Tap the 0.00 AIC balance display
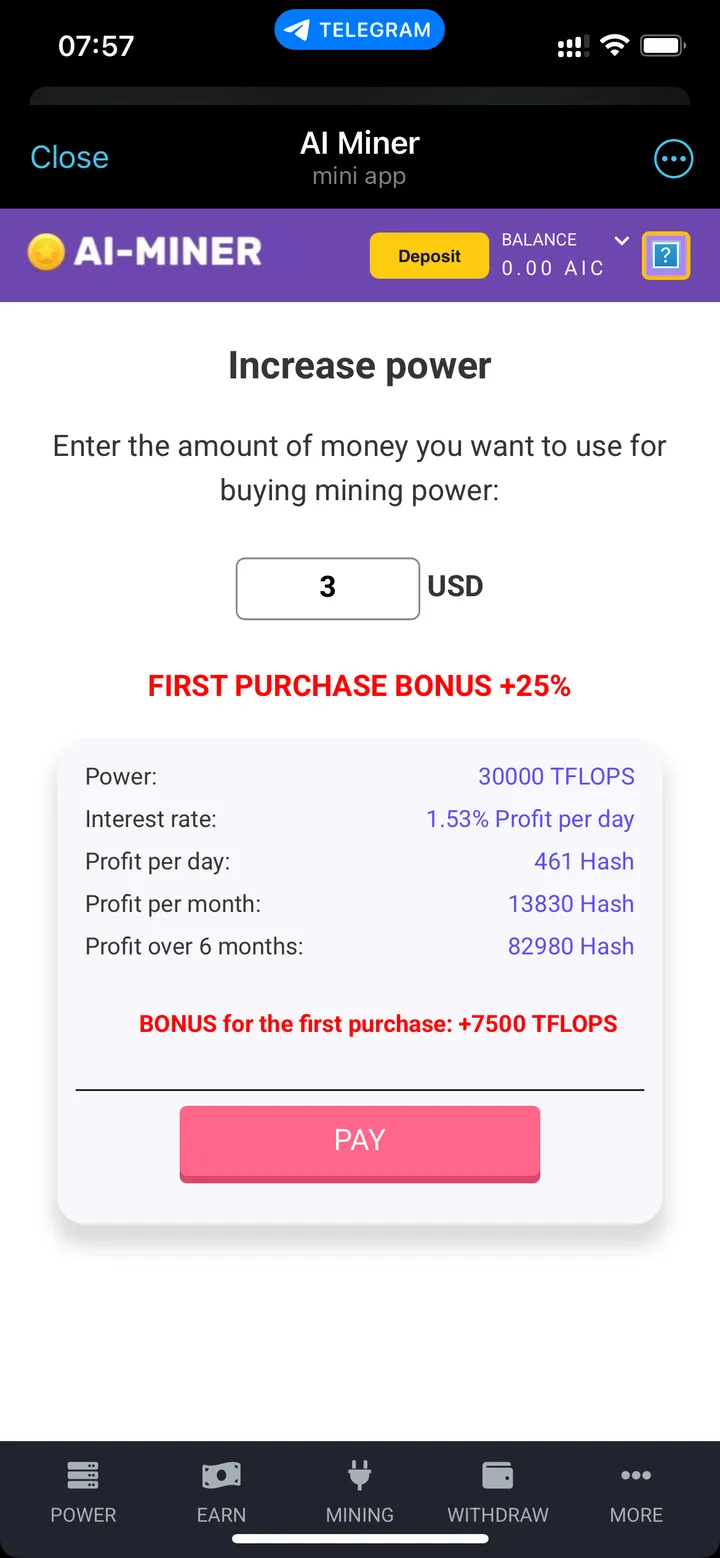The image size is (720, 1558). (553, 268)
